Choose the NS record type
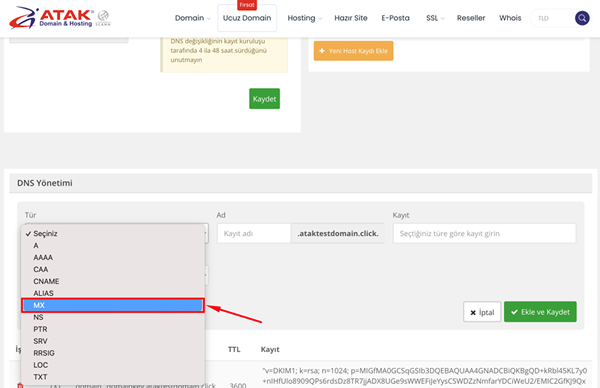The image size is (600, 388). tap(113, 317)
